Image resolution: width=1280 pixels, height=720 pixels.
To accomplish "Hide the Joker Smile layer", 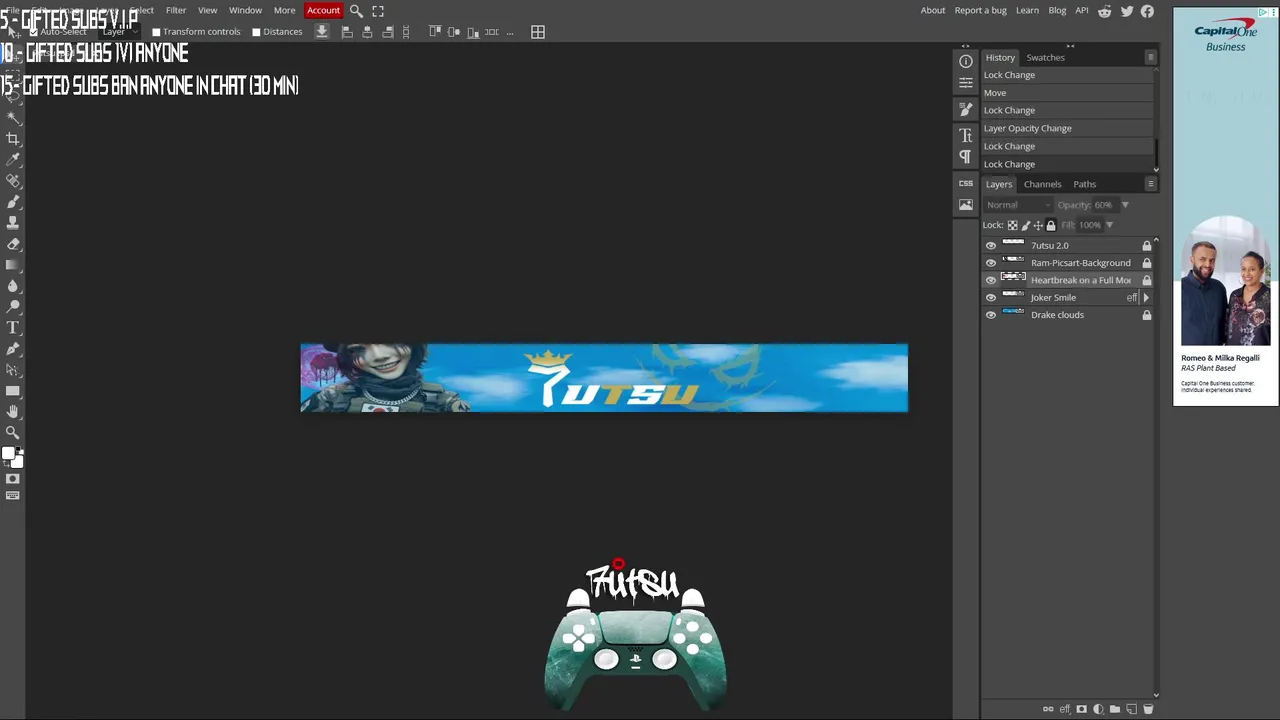I will [x=991, y=298].
